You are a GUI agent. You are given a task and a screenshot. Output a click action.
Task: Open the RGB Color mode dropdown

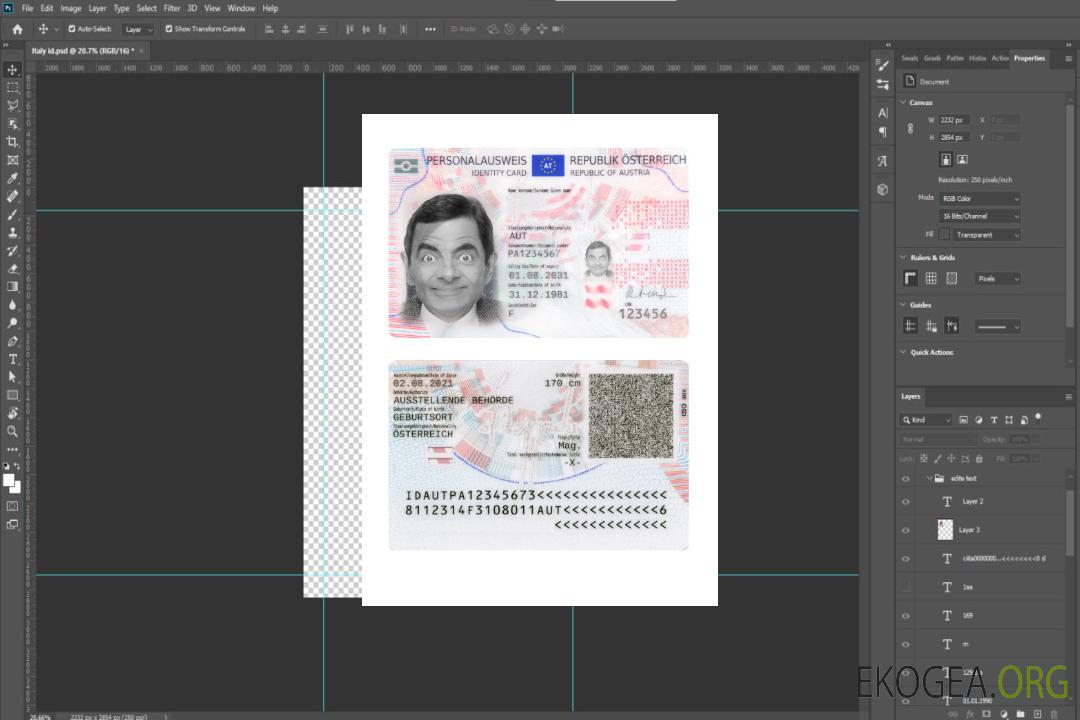point(979,198)
